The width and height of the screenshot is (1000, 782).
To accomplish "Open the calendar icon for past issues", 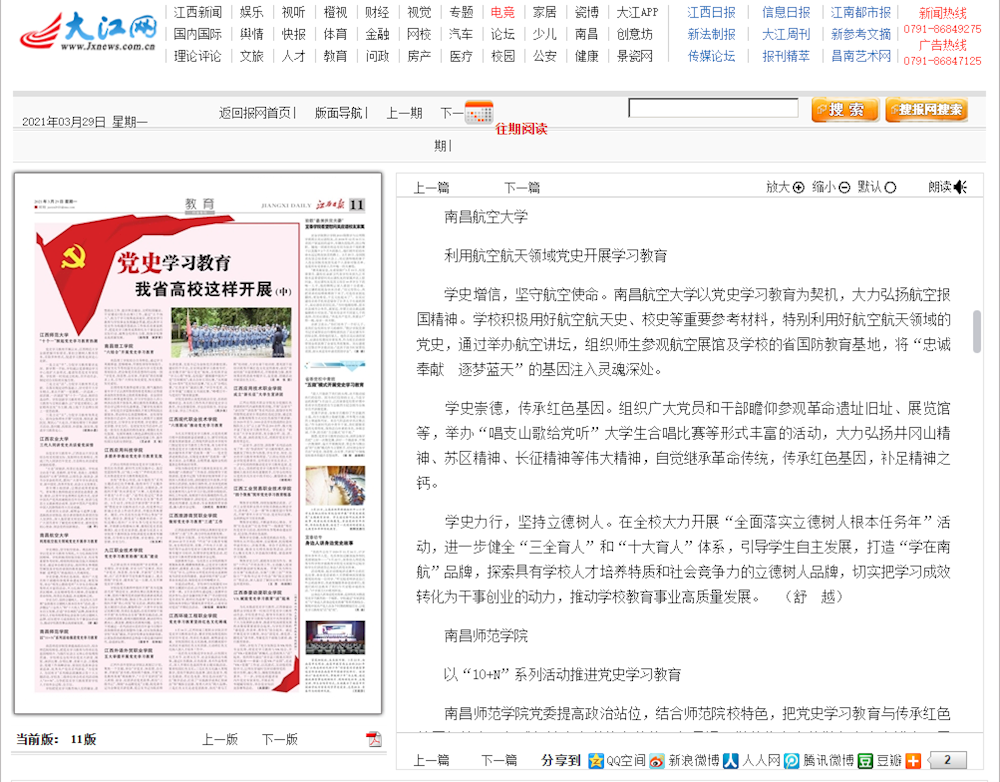I will pyautogui.click(x=479, y=111).
